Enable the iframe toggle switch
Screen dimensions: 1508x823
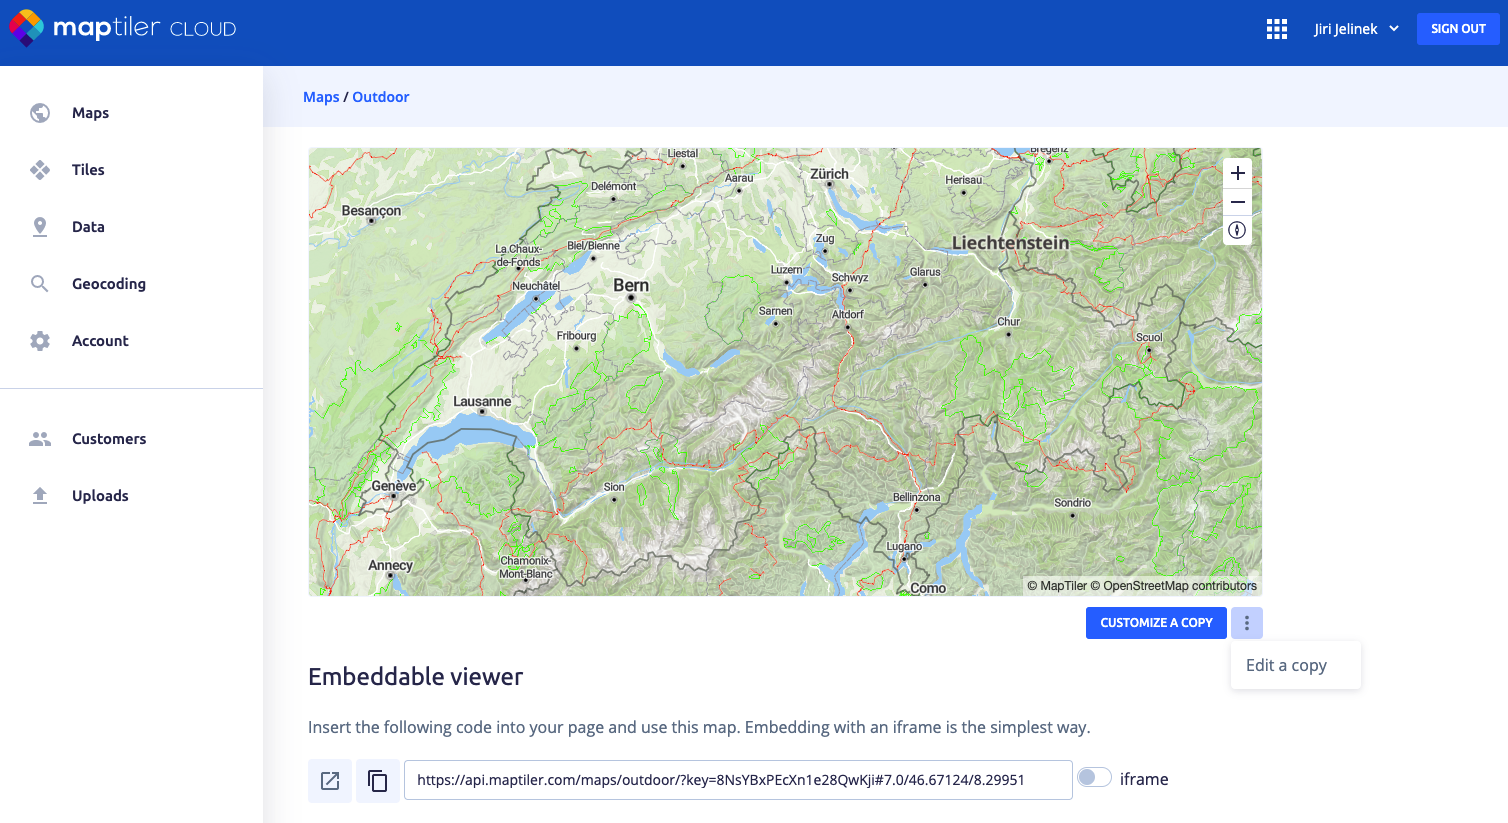pos(1094,778)
